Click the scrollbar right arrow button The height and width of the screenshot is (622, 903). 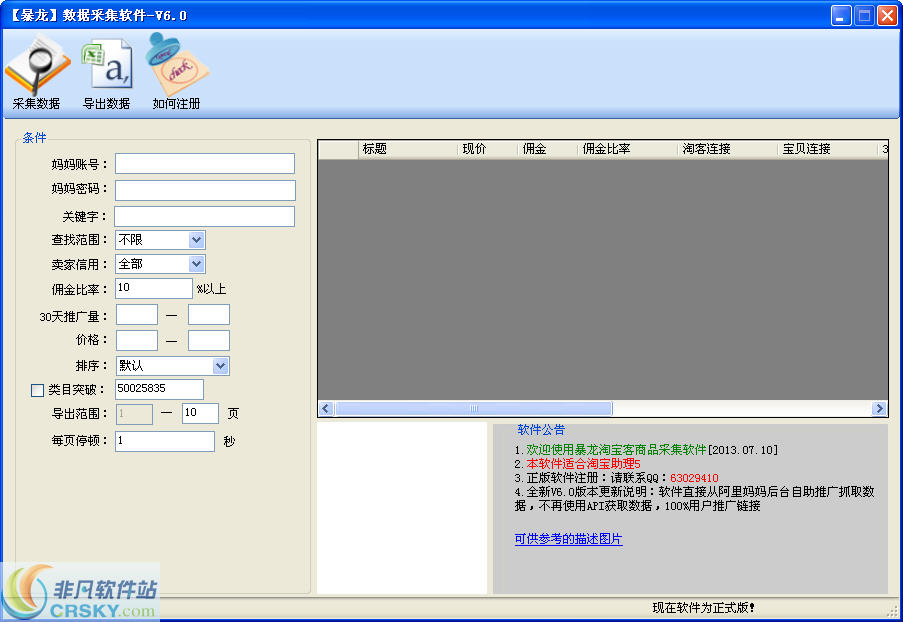click(x=879, y=408)
